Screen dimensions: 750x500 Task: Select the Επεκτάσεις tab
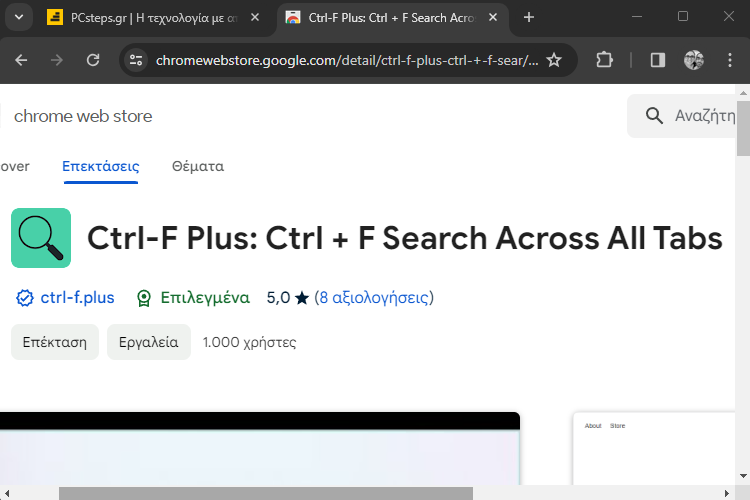[x=101, y=166]
